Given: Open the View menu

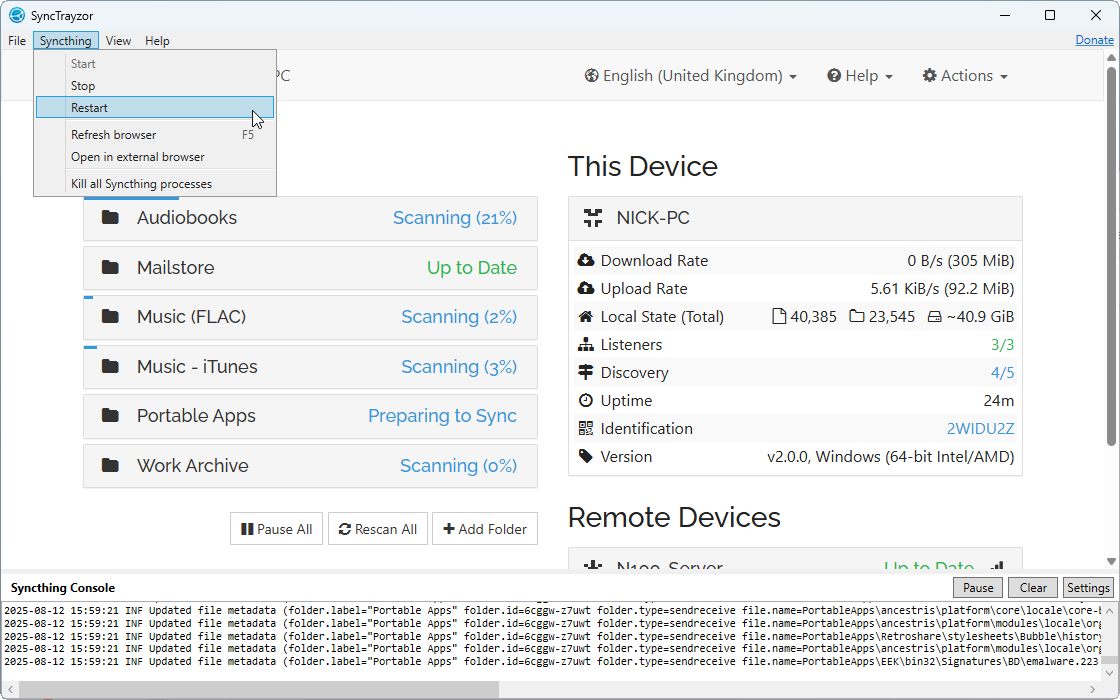Looking at the screenshot, I should [x=118, y=41].
